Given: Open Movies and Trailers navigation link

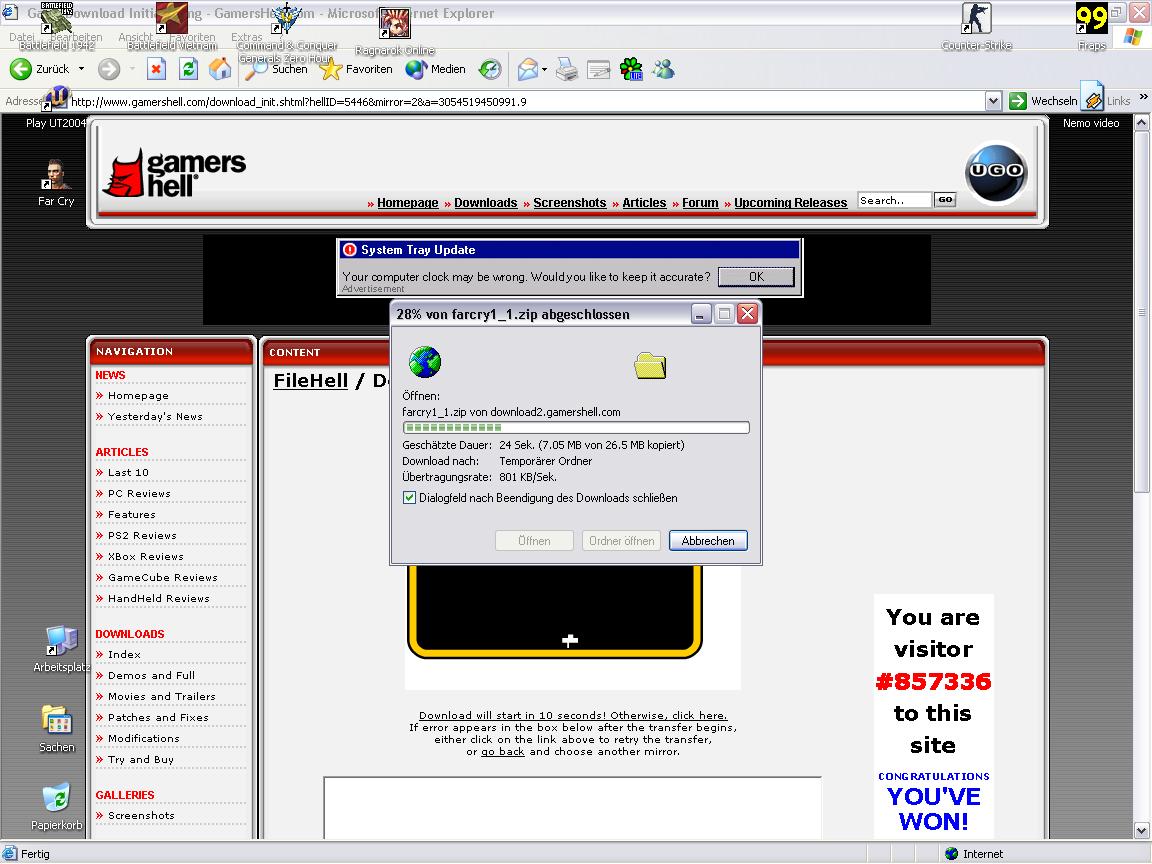Looking at the screenshot, I should point(162,696).
